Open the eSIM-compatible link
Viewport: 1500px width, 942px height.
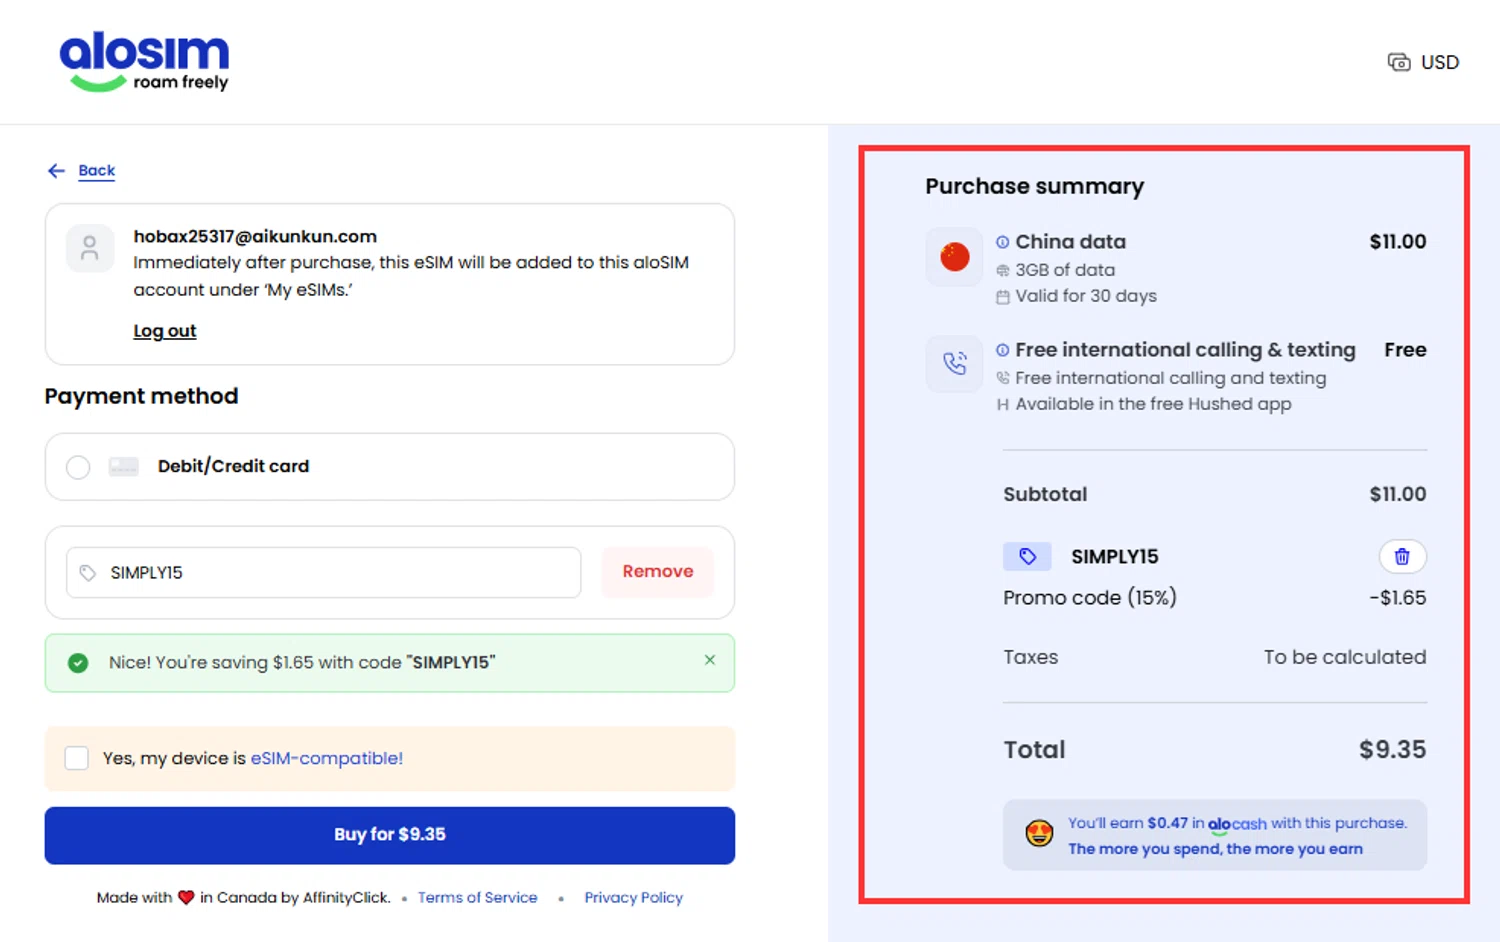(326, 758)
